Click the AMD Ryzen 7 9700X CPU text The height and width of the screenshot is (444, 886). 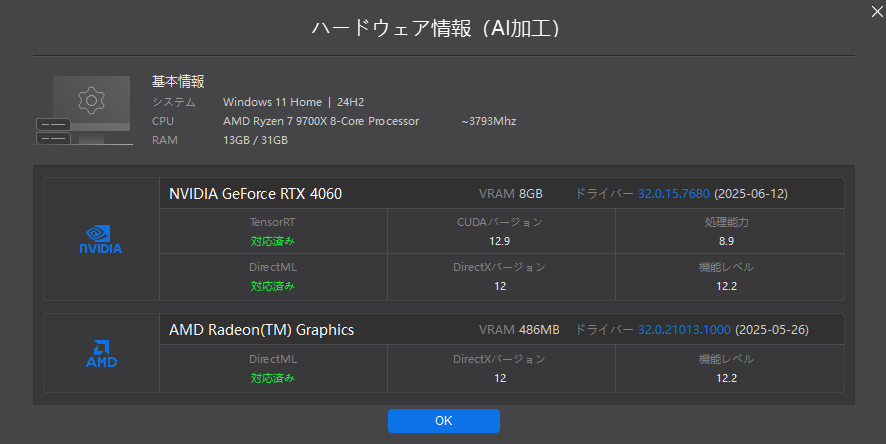point(321,121)
